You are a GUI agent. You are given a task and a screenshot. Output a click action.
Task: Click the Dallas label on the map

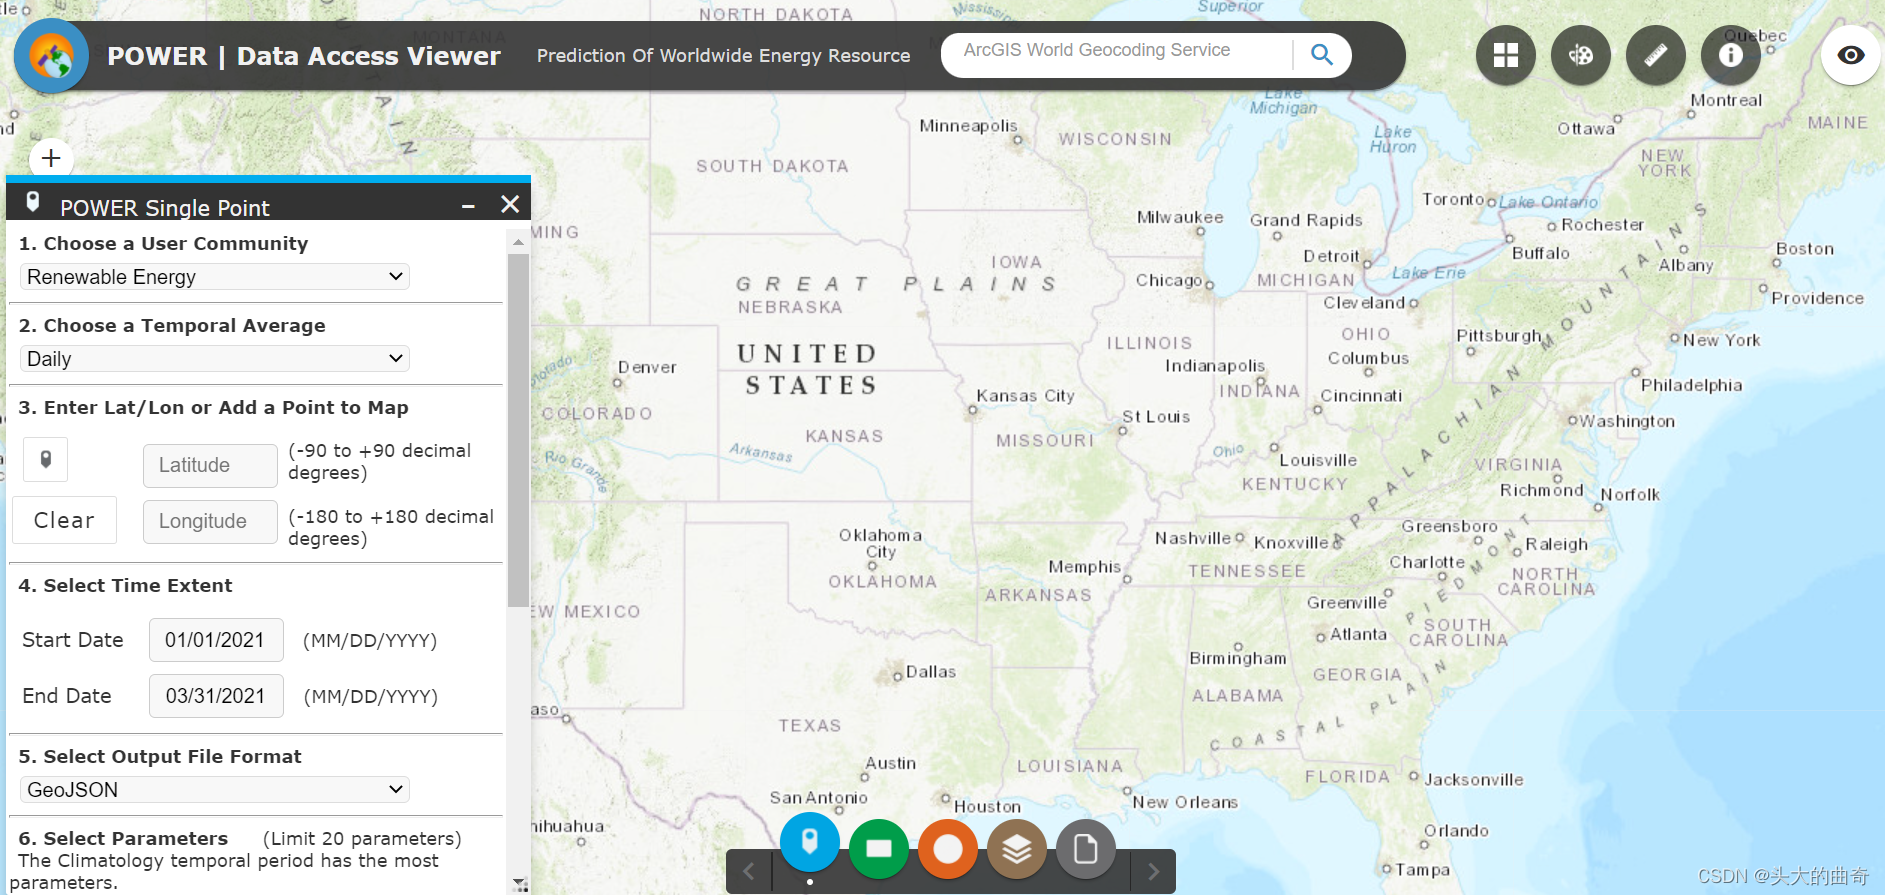931,672
